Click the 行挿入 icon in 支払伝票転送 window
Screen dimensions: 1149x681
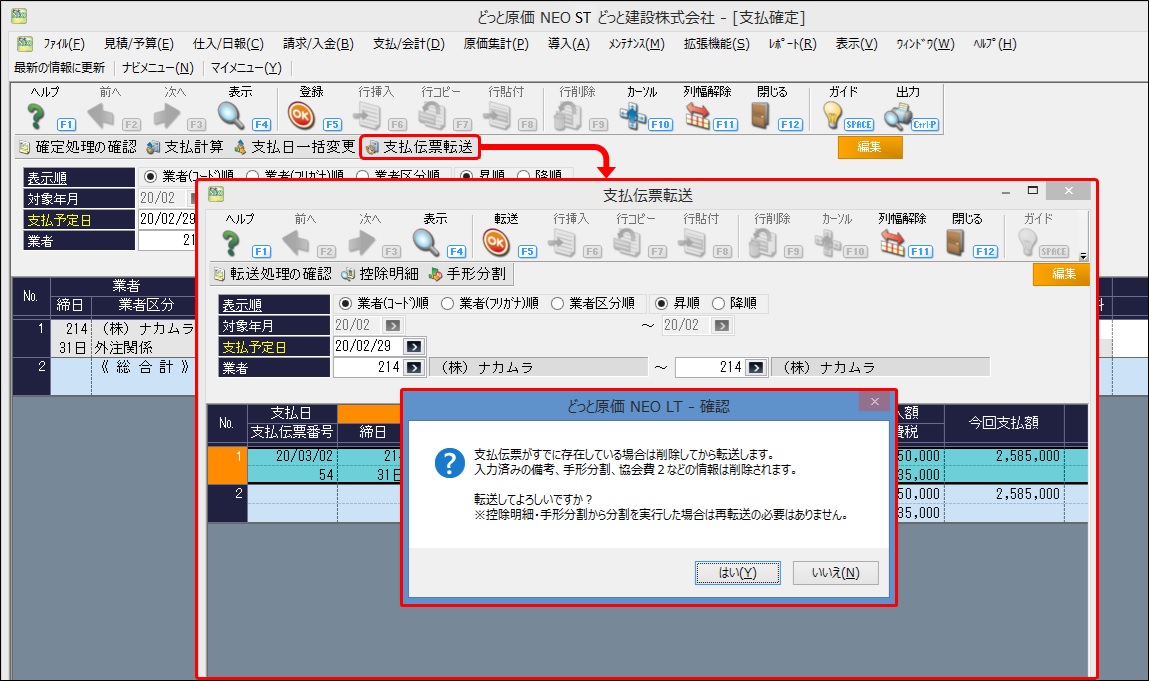click(562, 243)
